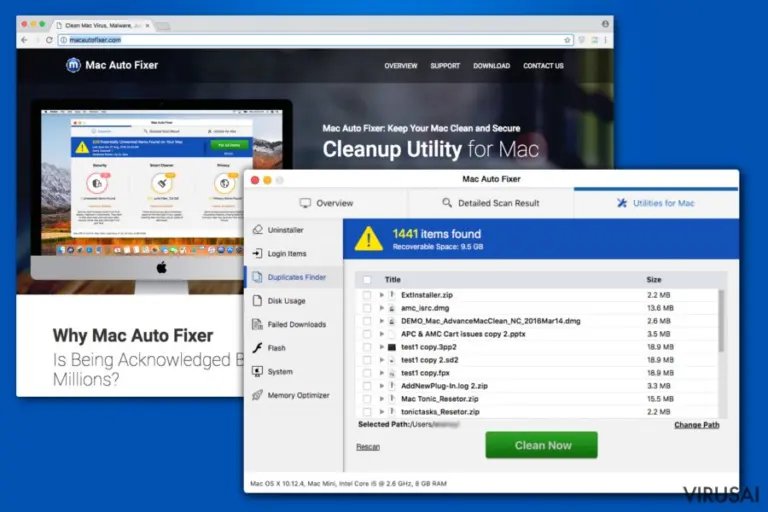768x512 pixels.
Task: Go back in the browser window
Action: click(25, 40)
